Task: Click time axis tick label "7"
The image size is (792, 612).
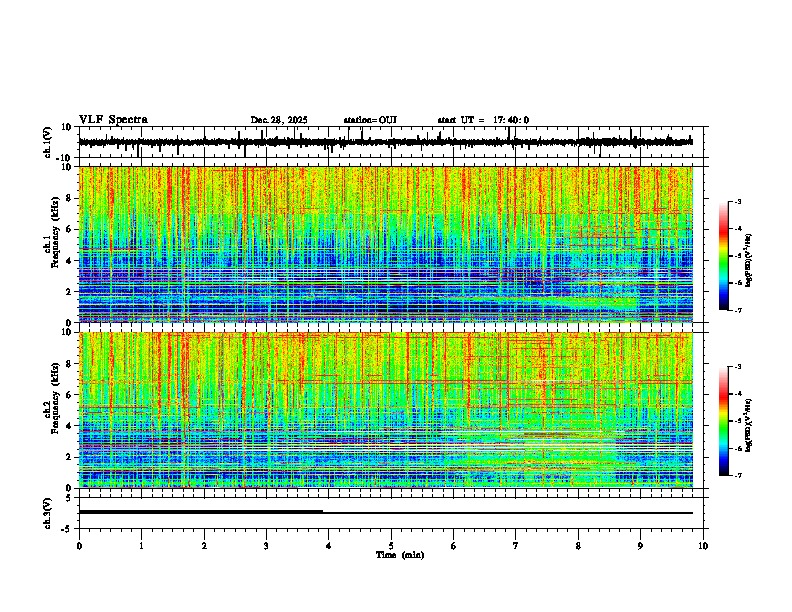Action: 516,545
